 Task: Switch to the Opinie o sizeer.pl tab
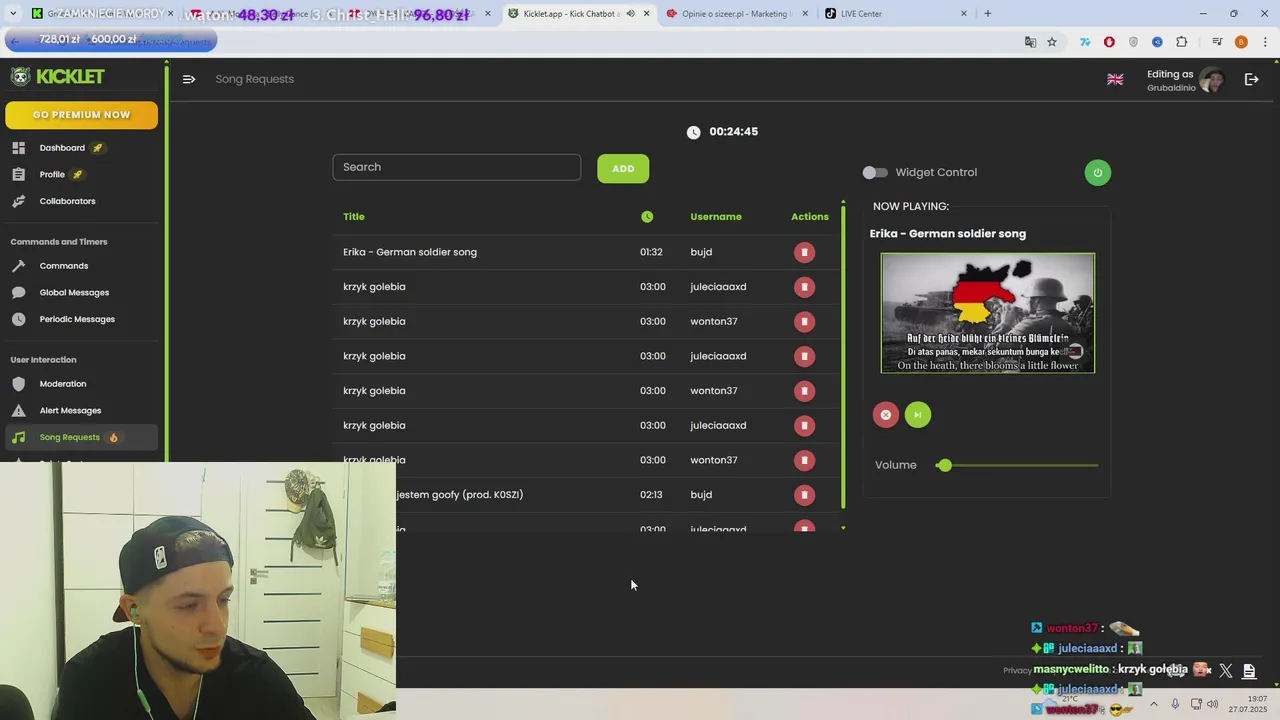pyautogui.click(x=736, y=14)
